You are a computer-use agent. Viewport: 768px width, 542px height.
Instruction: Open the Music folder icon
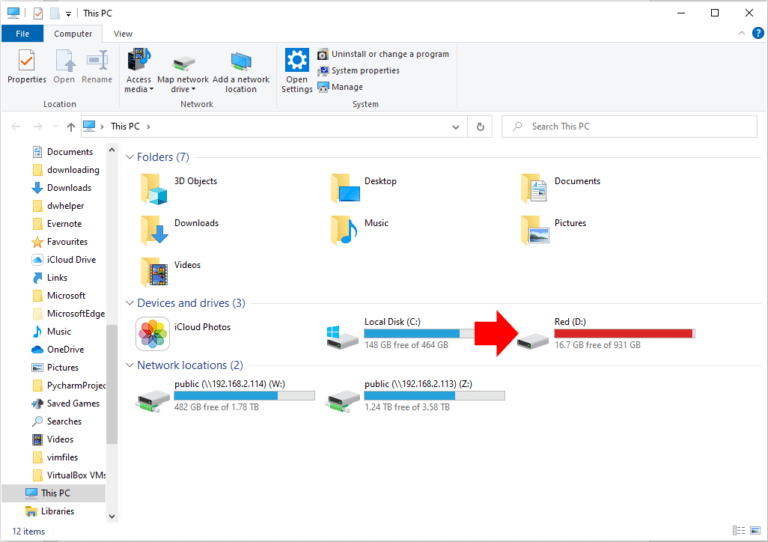(x=342, y=228)
